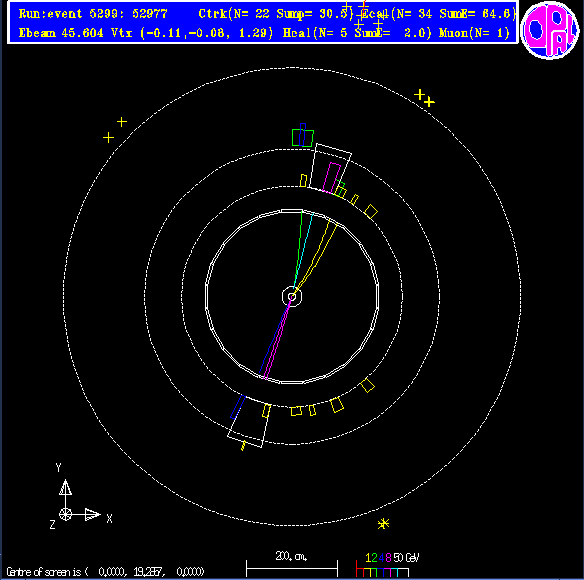Click the pair of yellow crosses upper right
The image size is (584, 580).
424,98
